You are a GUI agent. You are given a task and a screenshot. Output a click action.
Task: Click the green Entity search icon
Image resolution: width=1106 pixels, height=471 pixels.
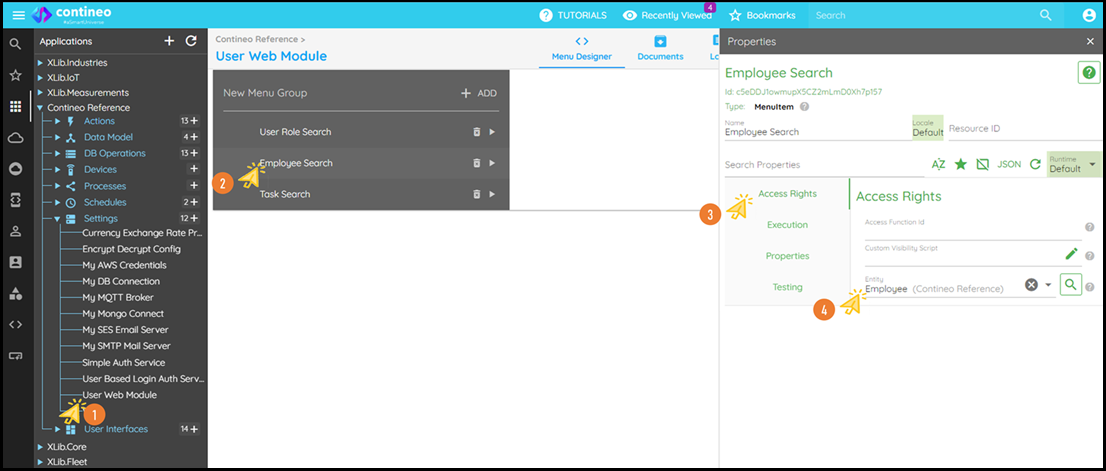[1070, 285]
